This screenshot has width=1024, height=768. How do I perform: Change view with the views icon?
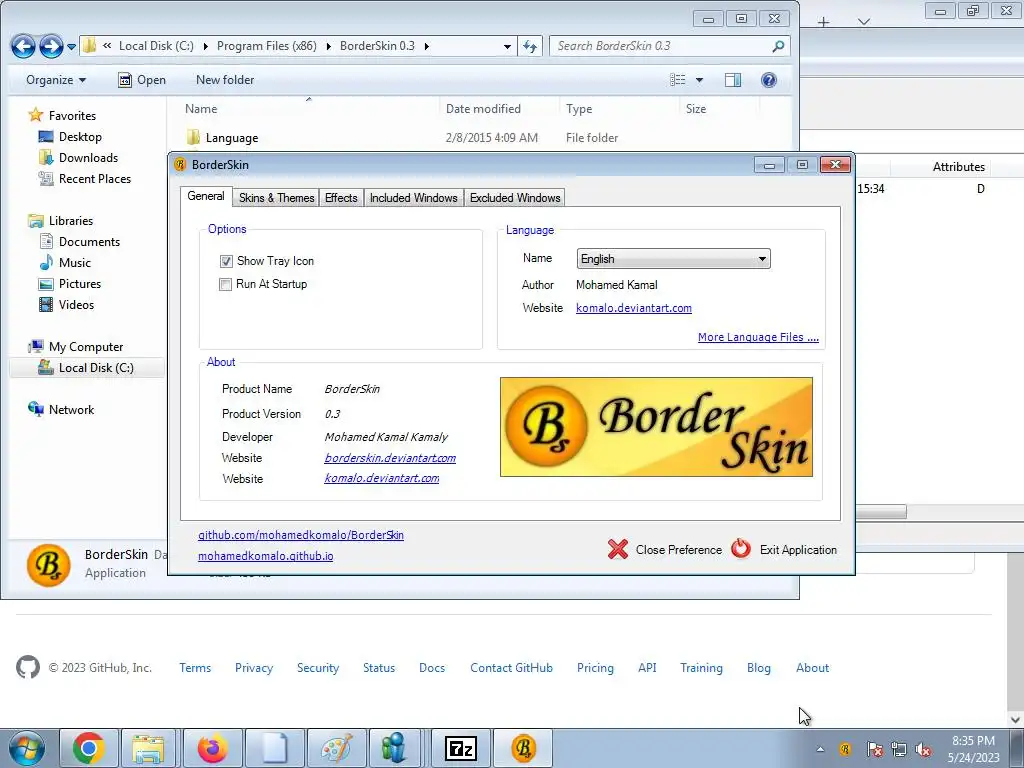coord(678,80)
